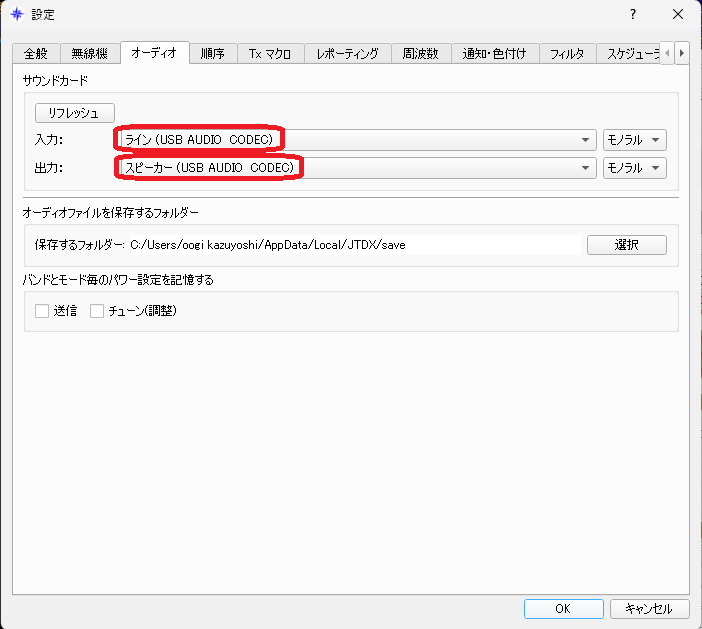Switch to the フィルタ tab
702x629 pixels.
[567, 54]
